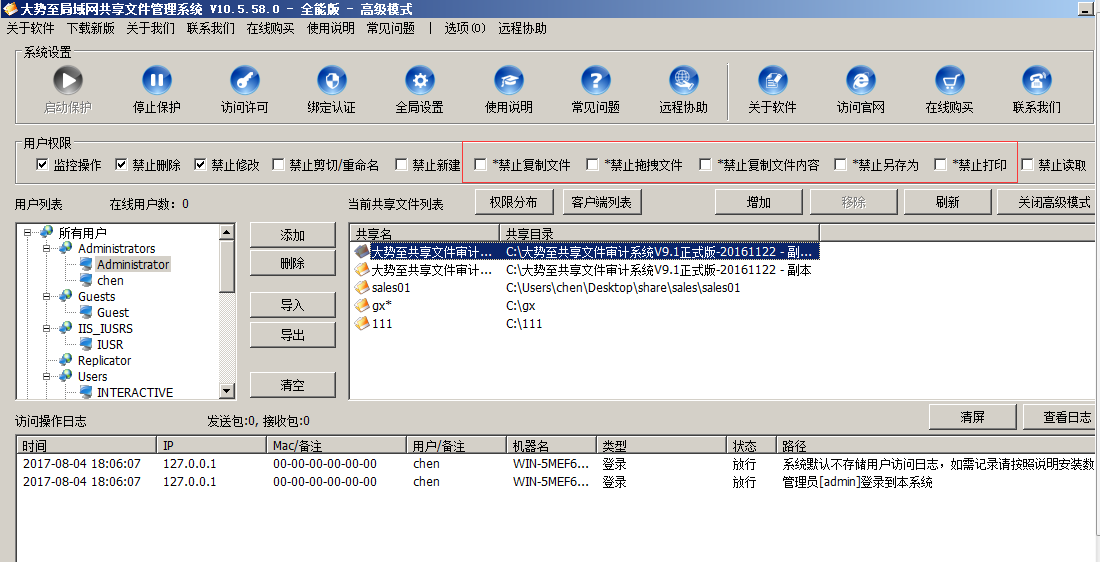
Task: Tick the 禁止读取 checkbox
Action: tap(1027, 165)
